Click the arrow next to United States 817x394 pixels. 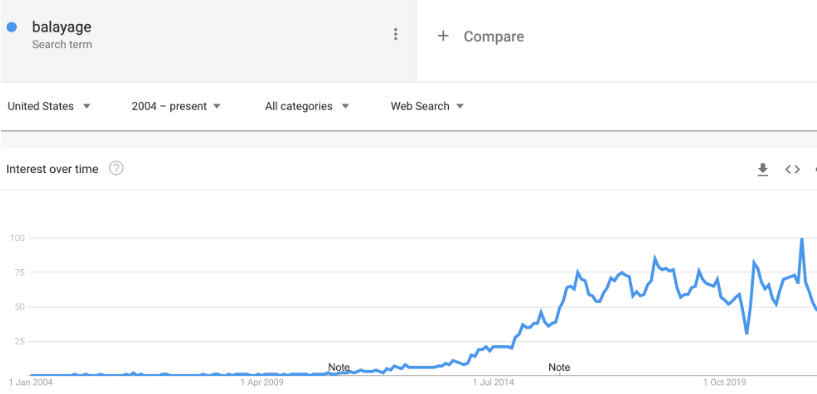[x=87, y=106]
